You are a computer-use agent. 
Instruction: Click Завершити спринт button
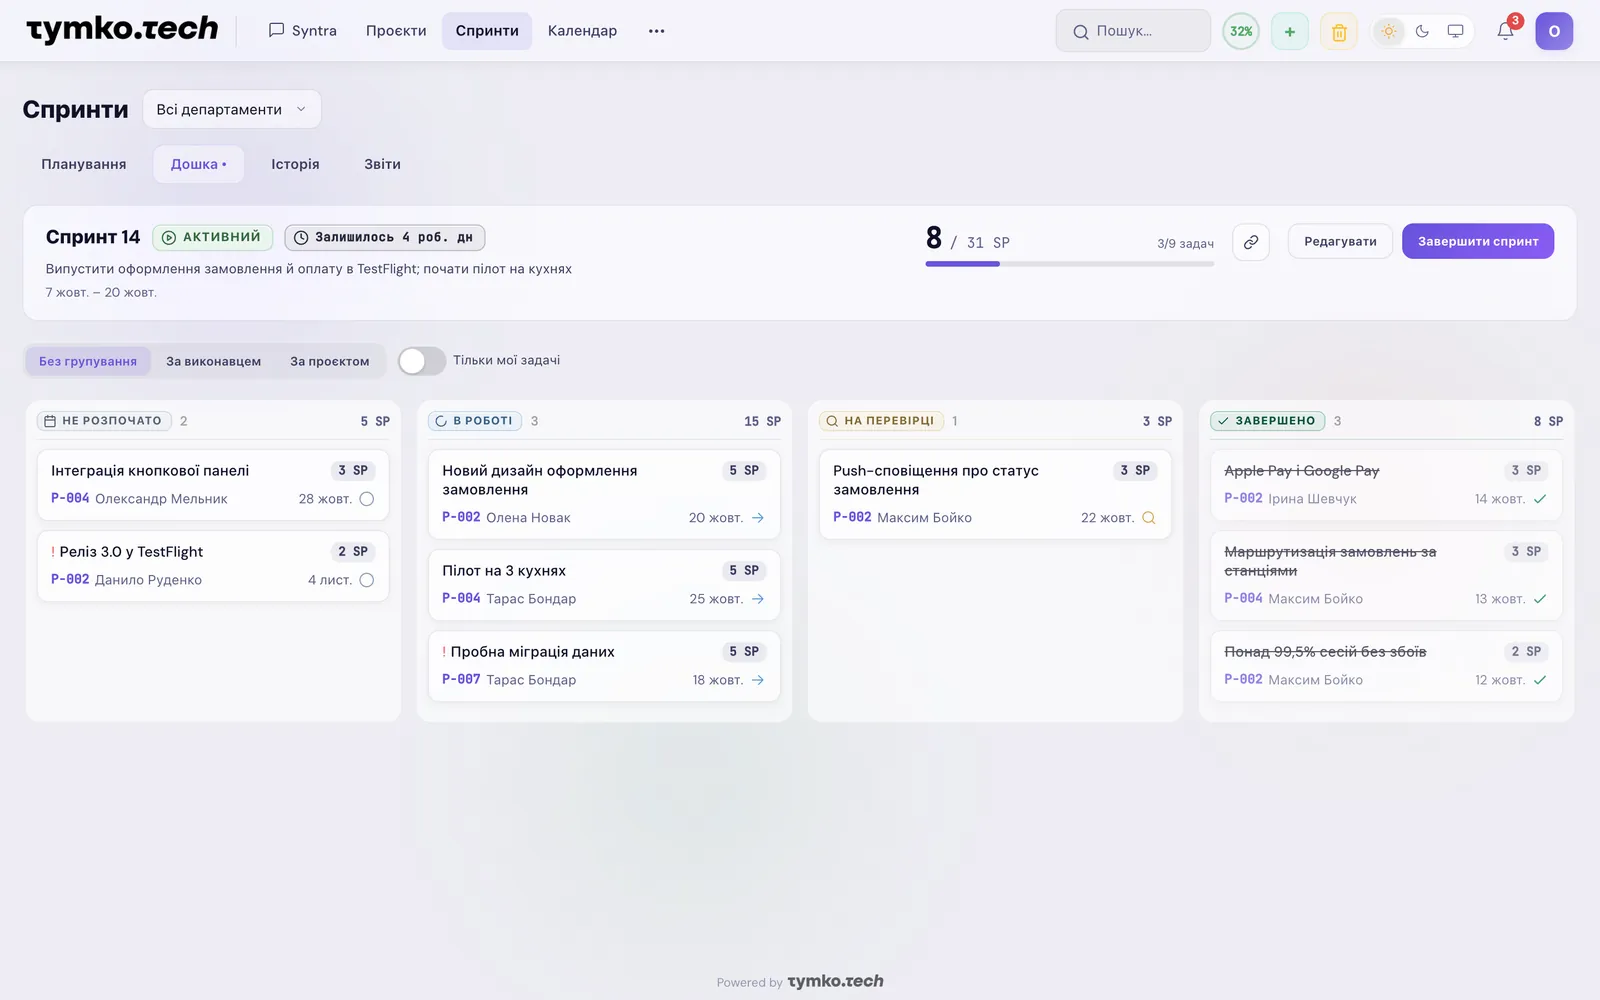[x=1478, y=241]
